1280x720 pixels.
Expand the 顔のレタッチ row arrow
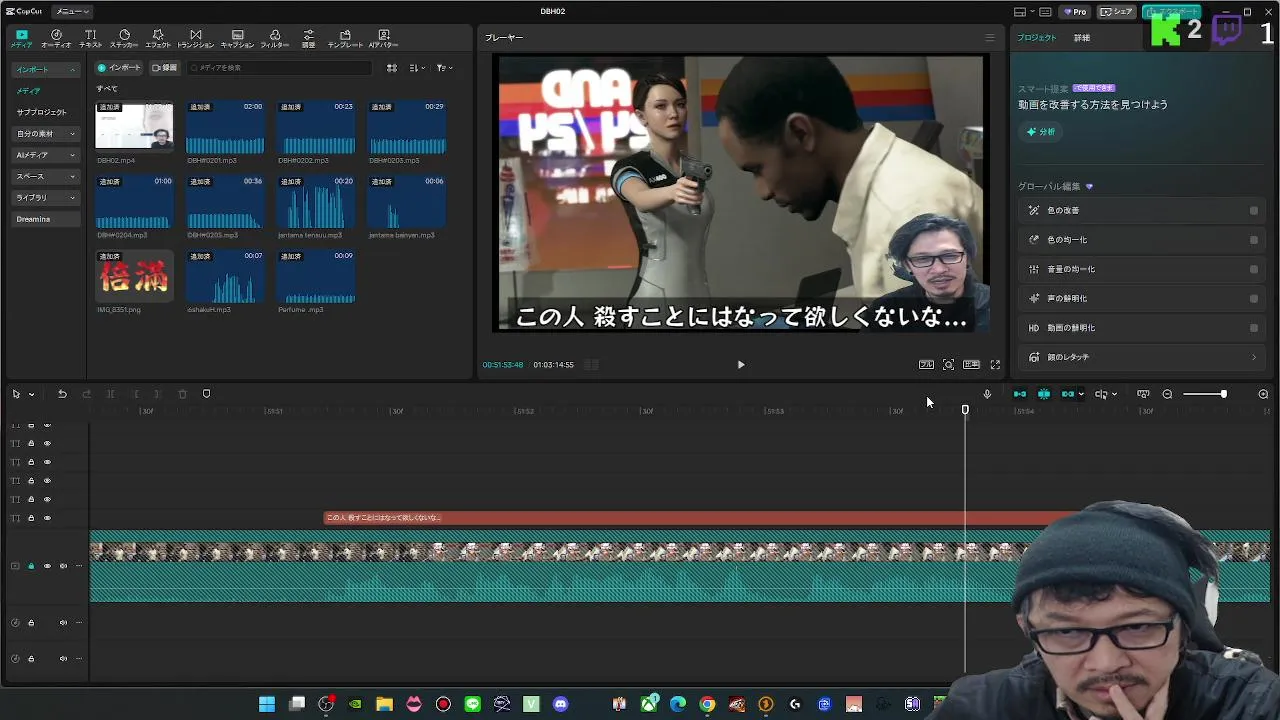click(1254, 357)
